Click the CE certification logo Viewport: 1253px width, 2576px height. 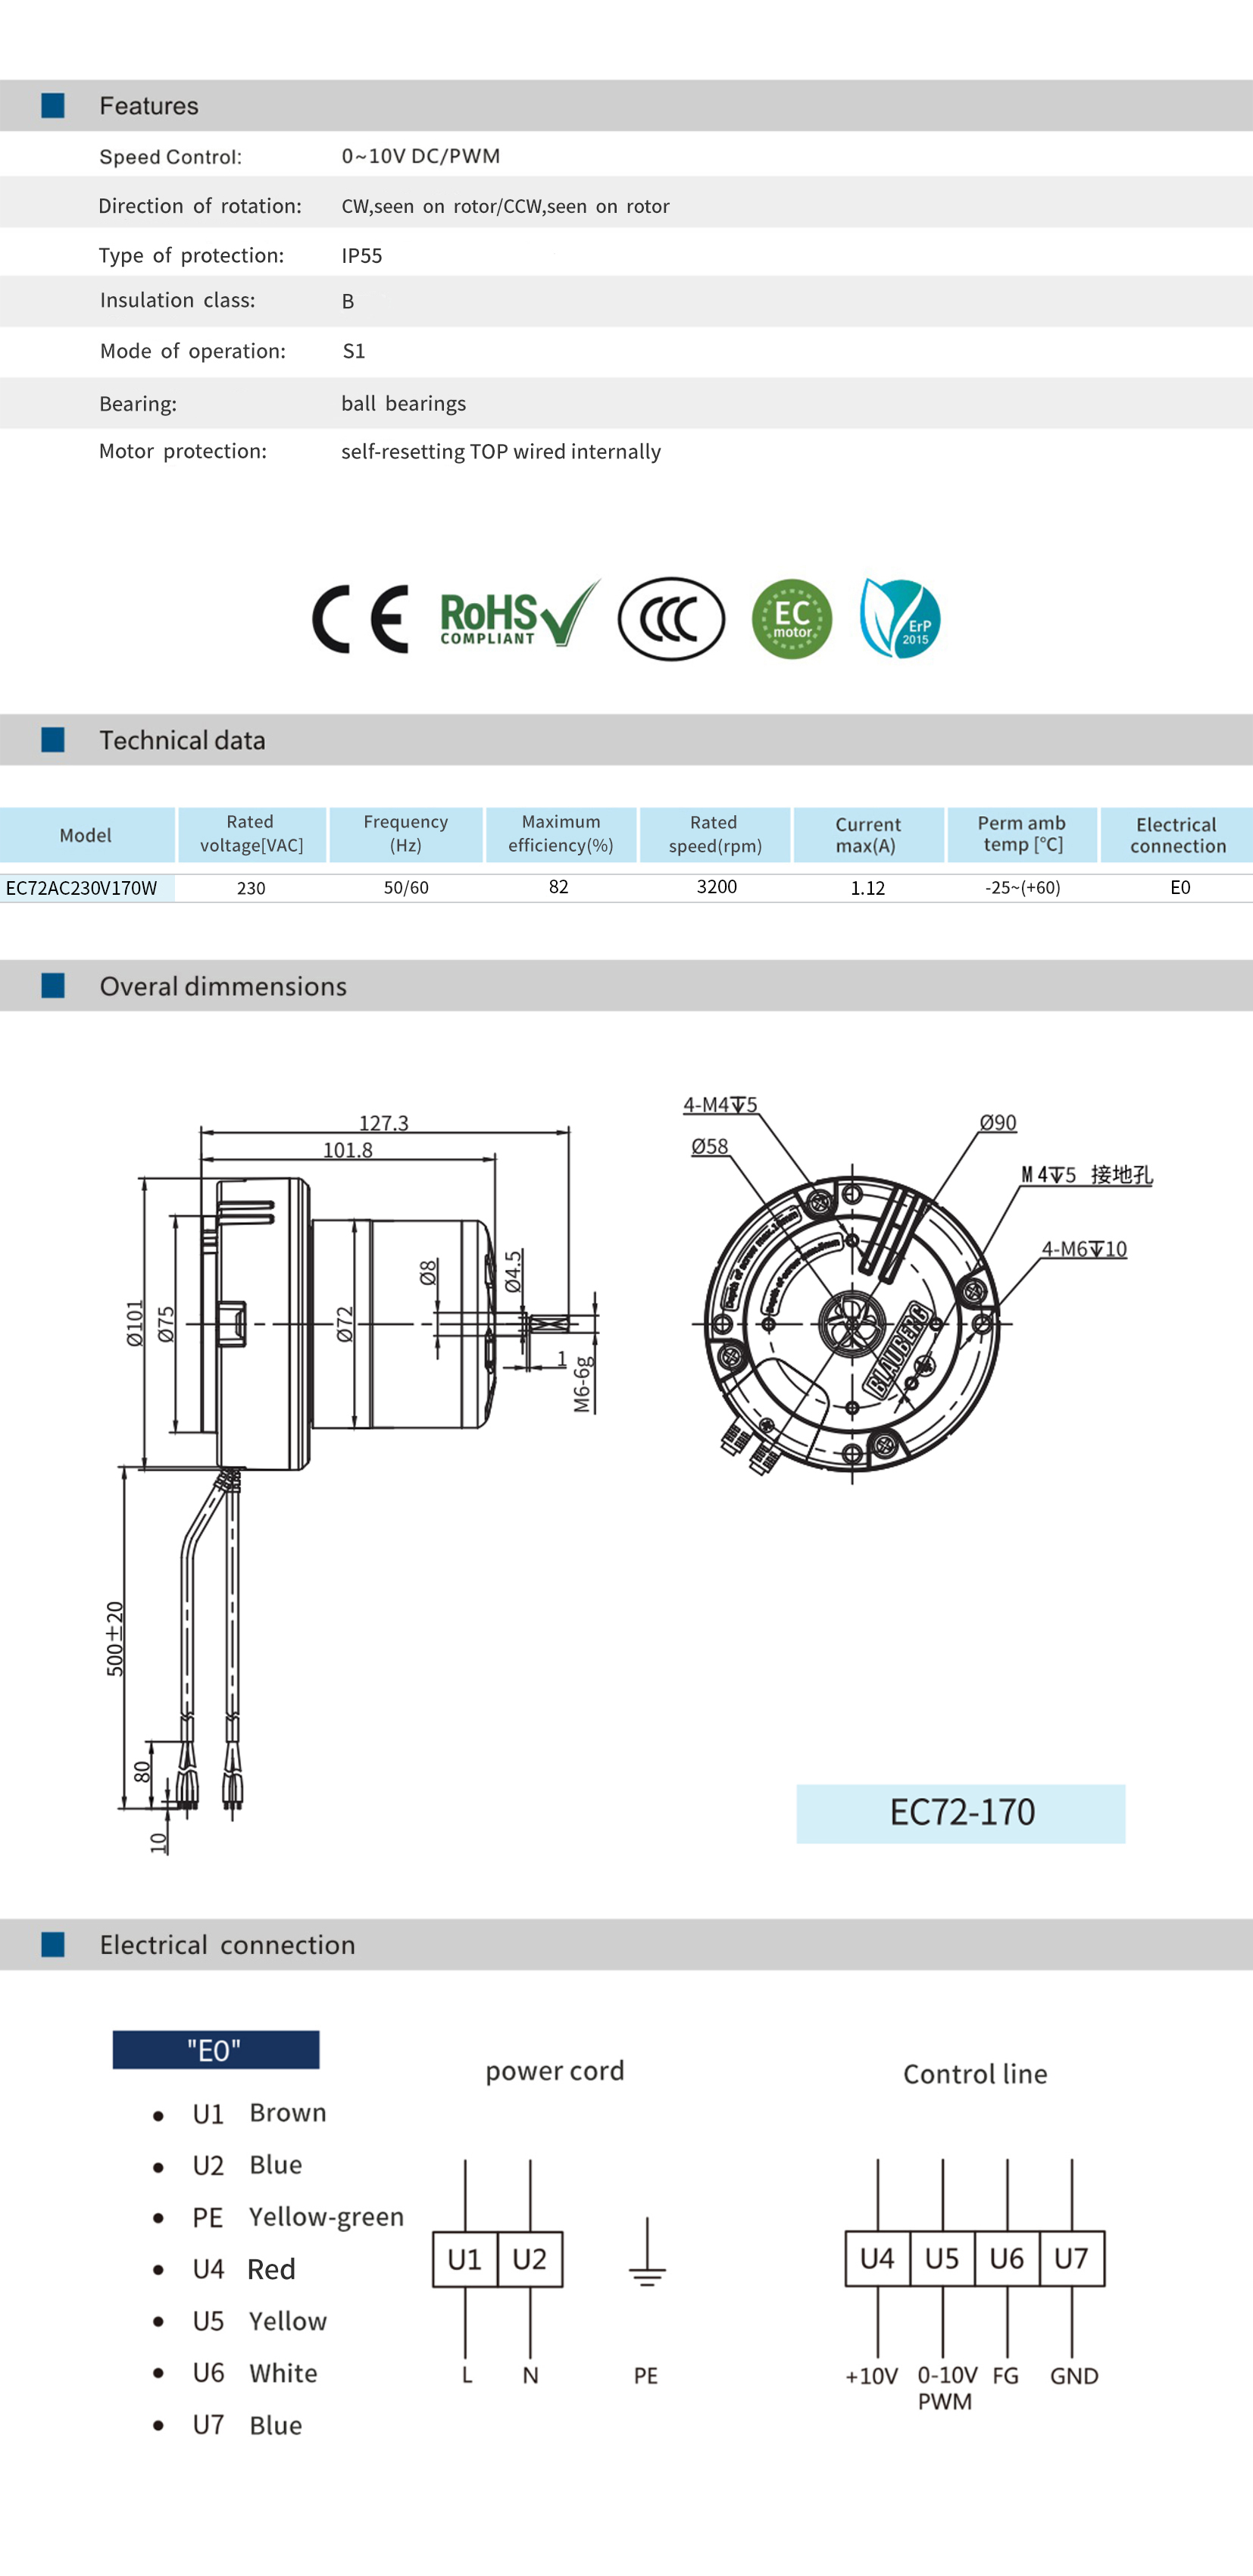click(361, 619)
